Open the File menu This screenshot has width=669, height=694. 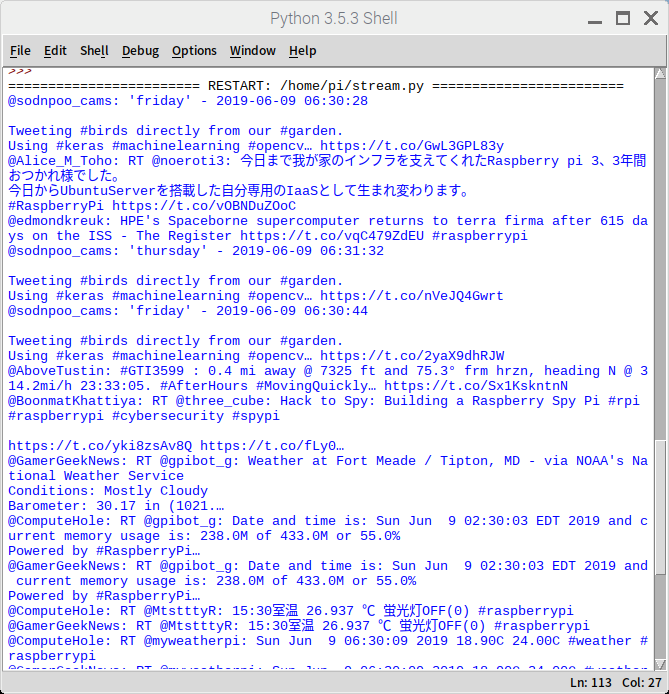point(20,51)
